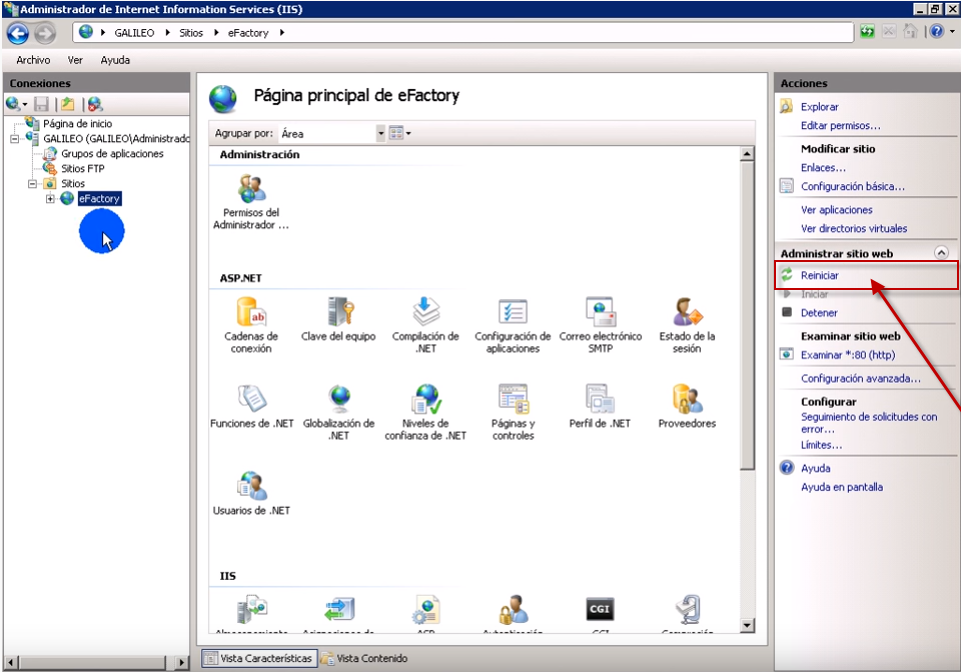This screenshot has width=961, height=672.
Task: Click the save icon in Conexiones toolbar
Action: point(41,104)
